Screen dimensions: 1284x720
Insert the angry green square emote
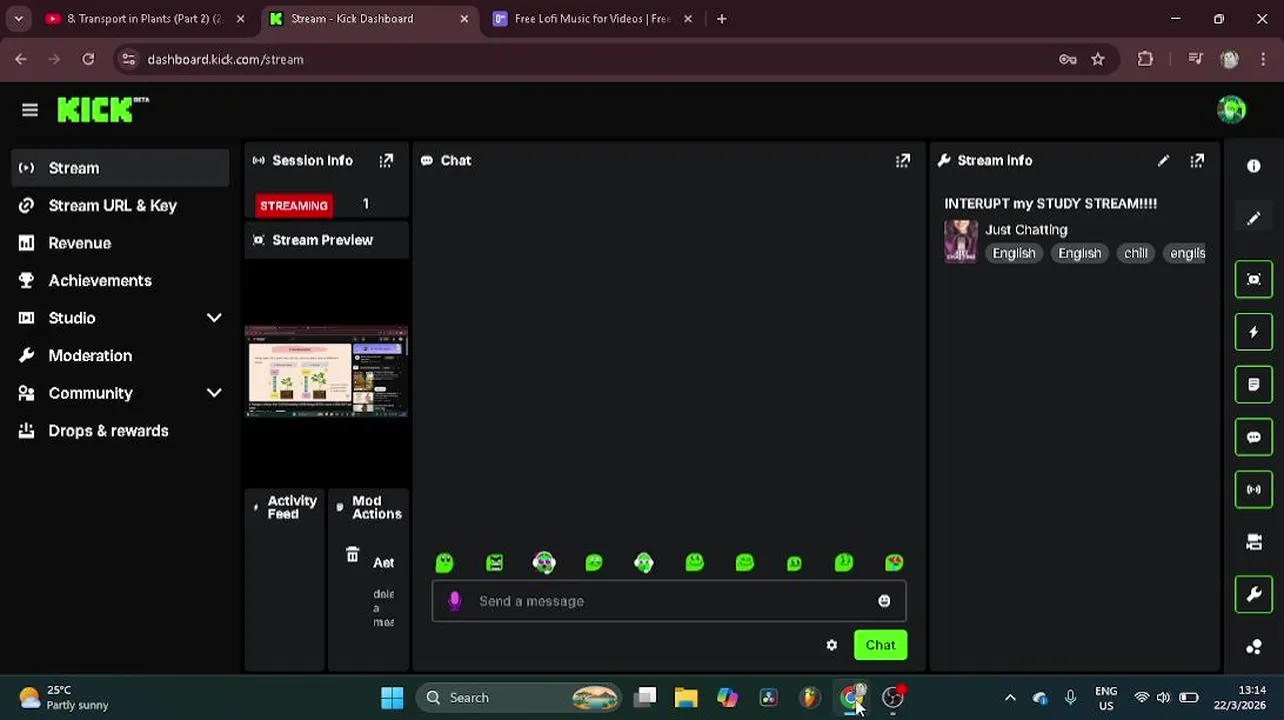494,563
